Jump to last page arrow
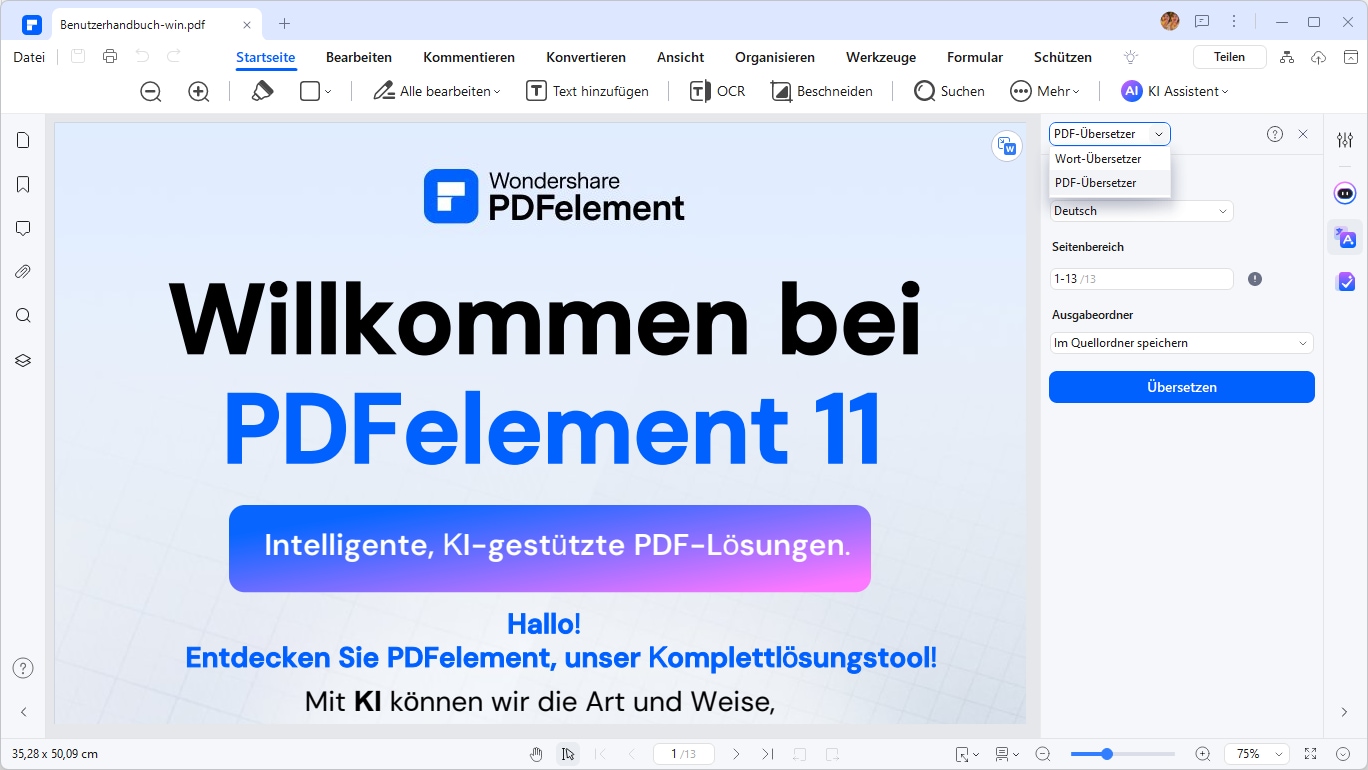 pos(768,754)
